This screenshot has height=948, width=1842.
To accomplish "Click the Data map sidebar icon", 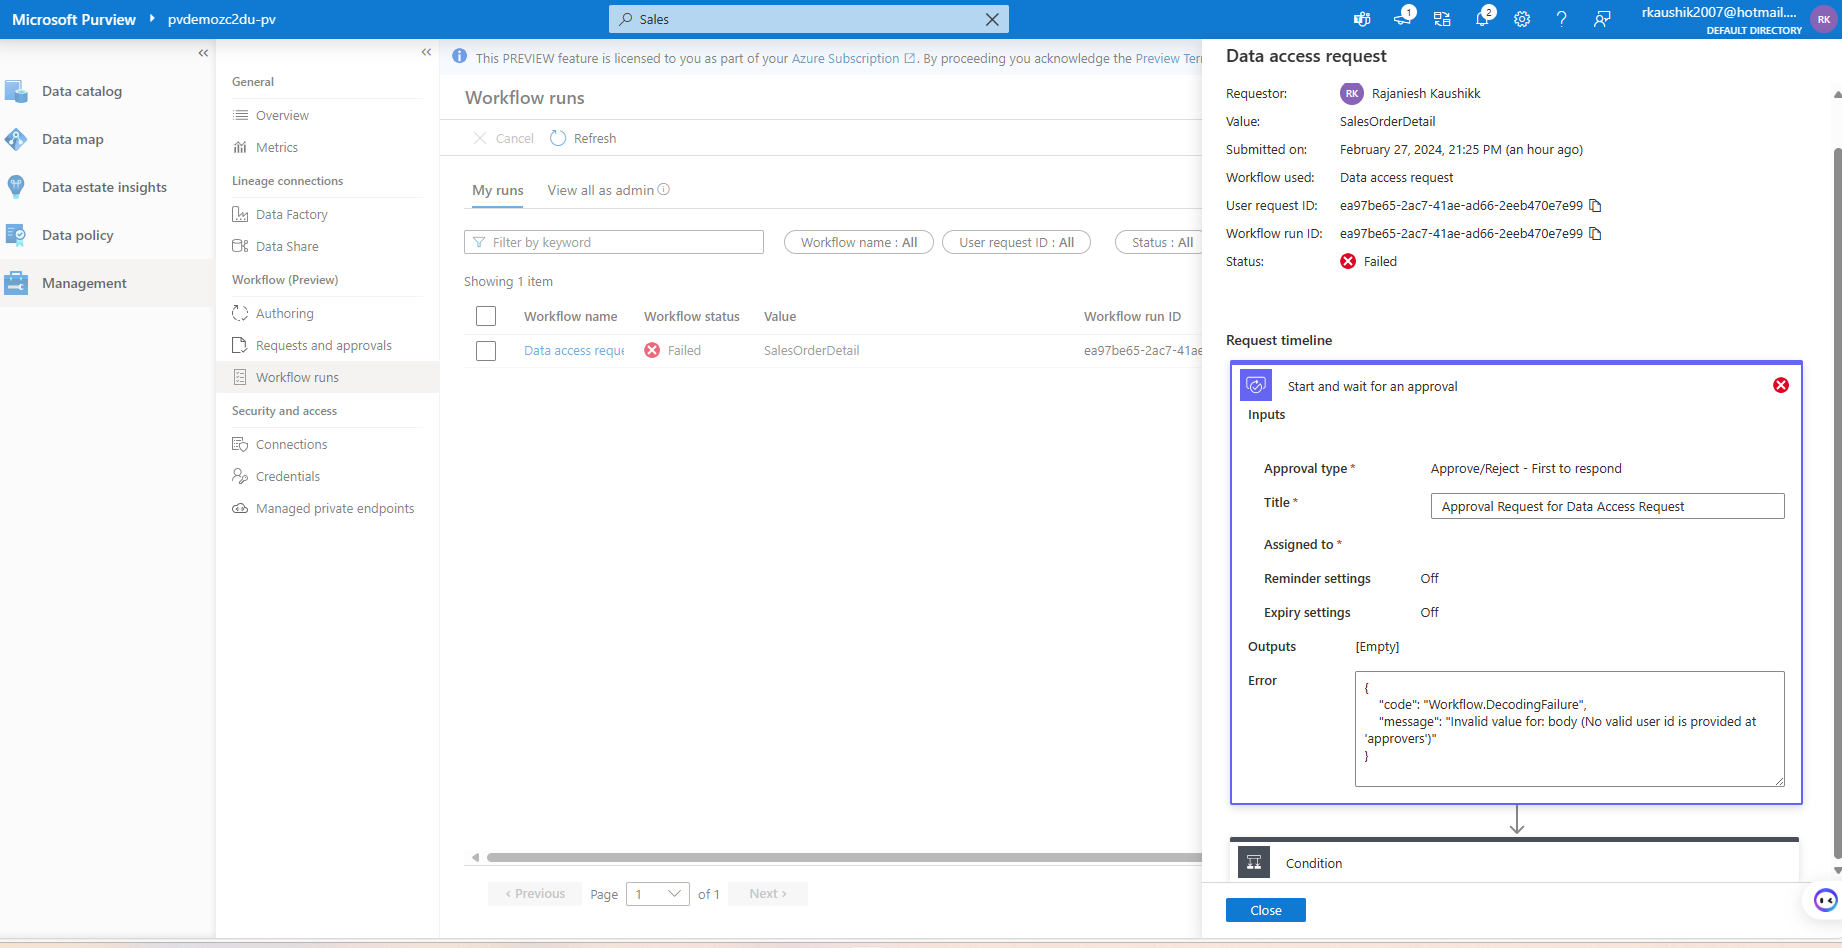I will [x=16, y=139].
